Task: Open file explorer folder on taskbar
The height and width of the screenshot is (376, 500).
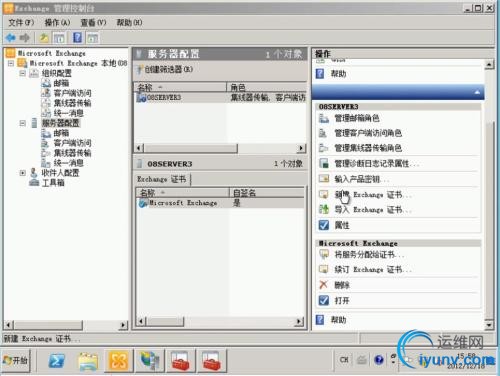Action: pos(87,361)
